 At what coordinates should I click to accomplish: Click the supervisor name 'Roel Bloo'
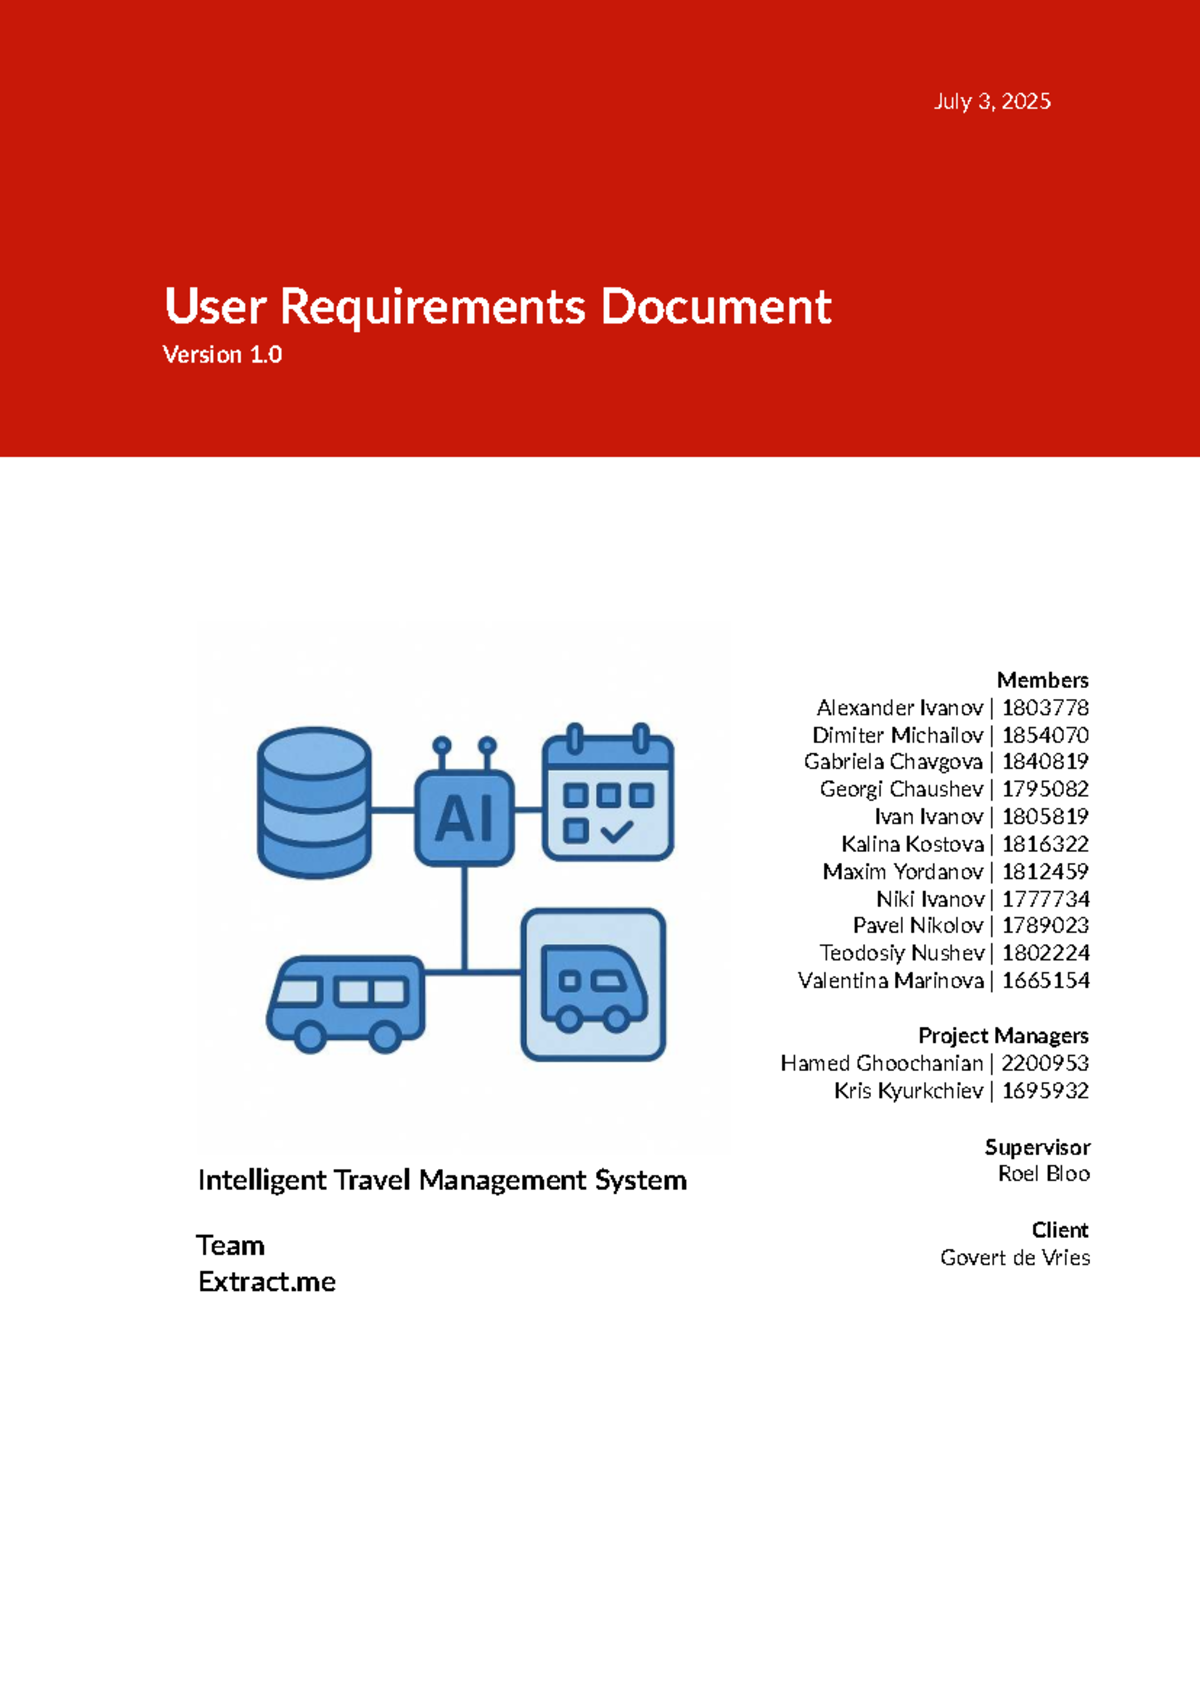(1043, 1174)
